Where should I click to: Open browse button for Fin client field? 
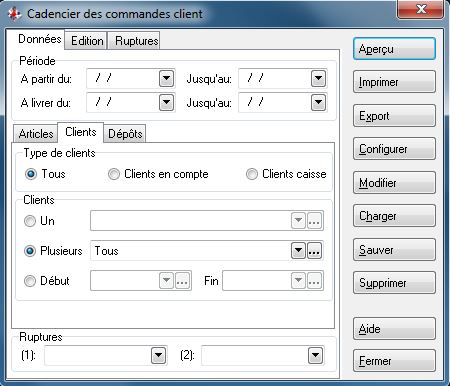(314, 281)
